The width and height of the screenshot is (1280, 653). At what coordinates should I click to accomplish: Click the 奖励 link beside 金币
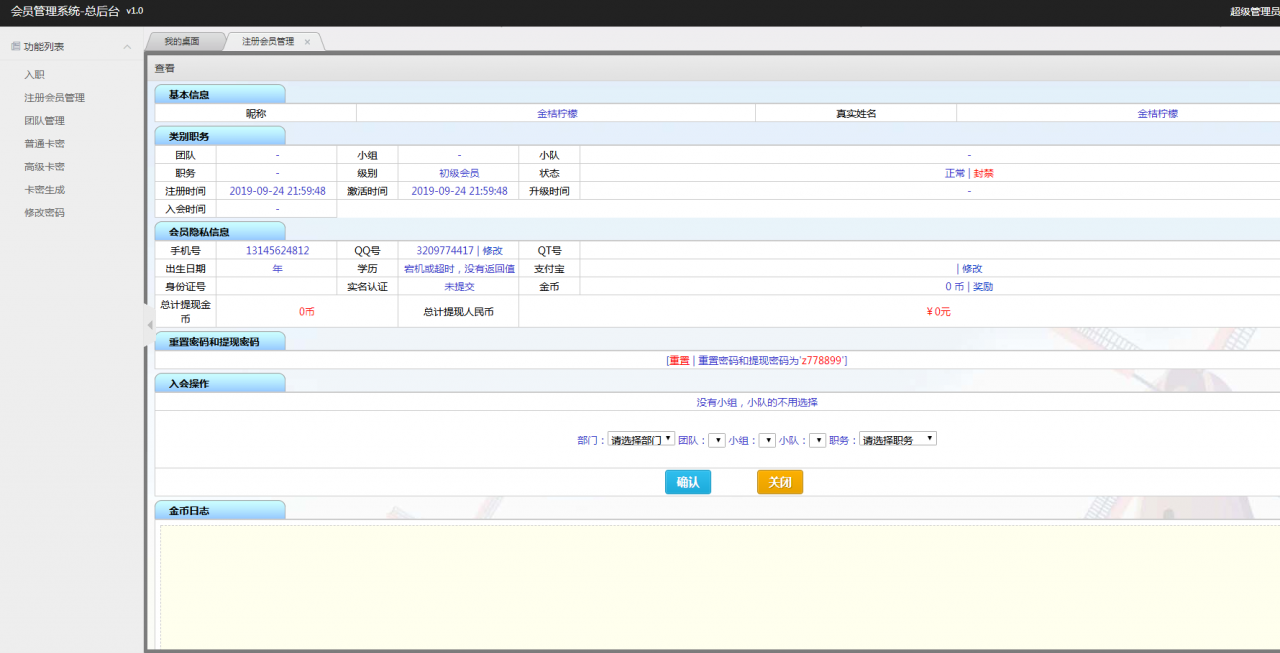(x=983, y=286)
